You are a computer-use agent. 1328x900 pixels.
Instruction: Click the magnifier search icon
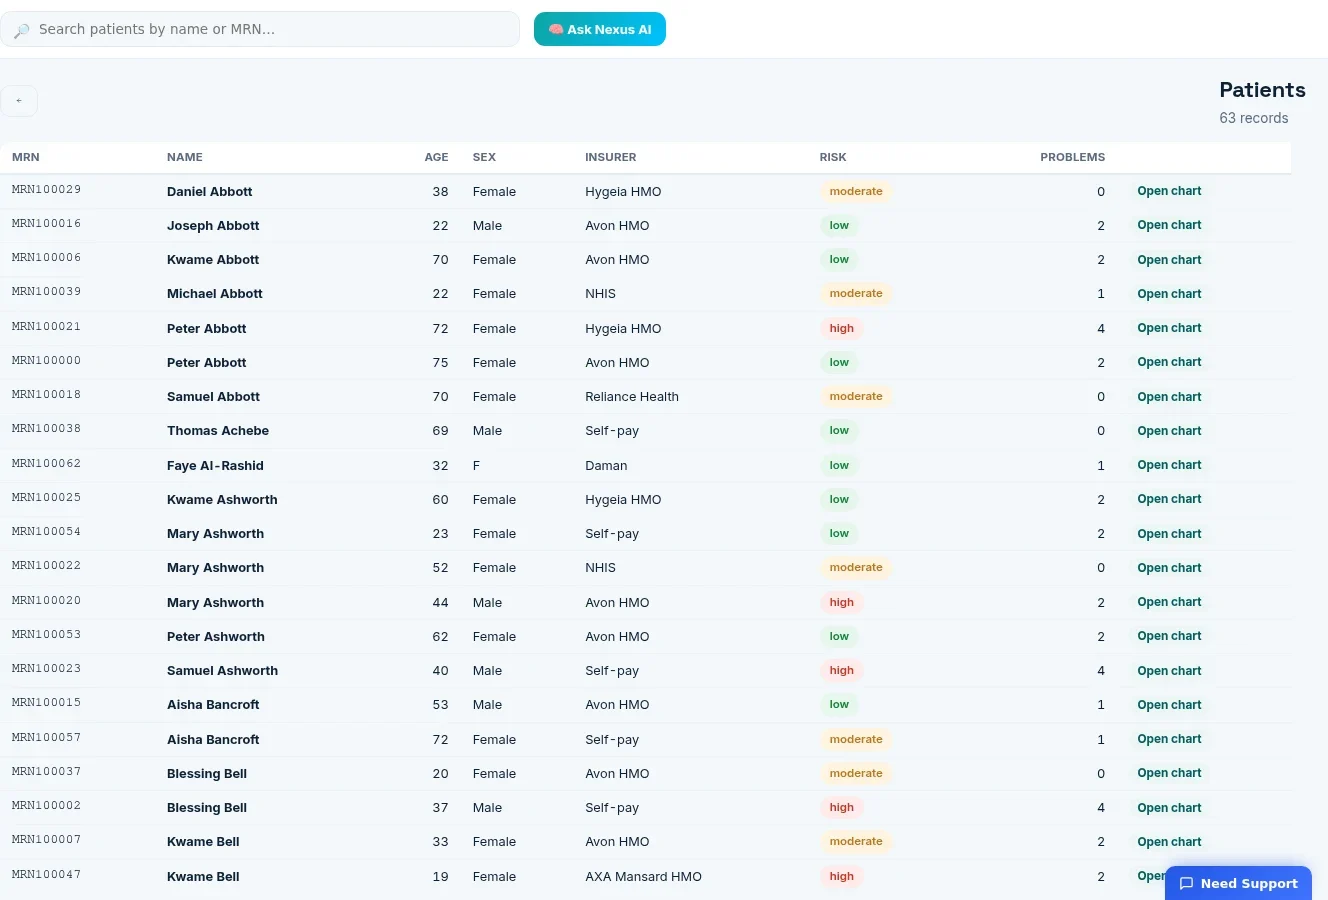[21, 30]
